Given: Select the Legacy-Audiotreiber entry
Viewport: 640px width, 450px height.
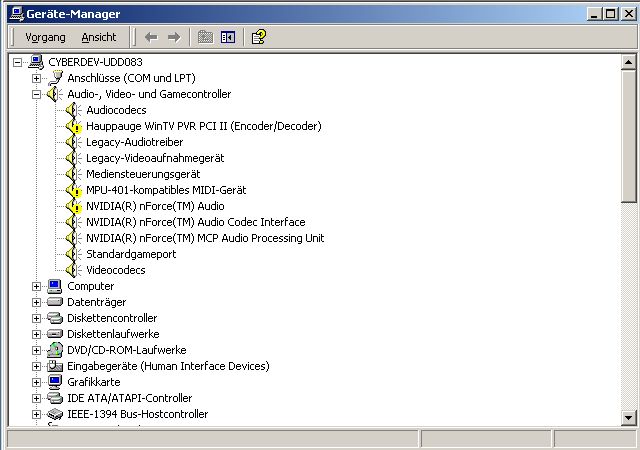Looking at the screenshot, I should [135, 142].
